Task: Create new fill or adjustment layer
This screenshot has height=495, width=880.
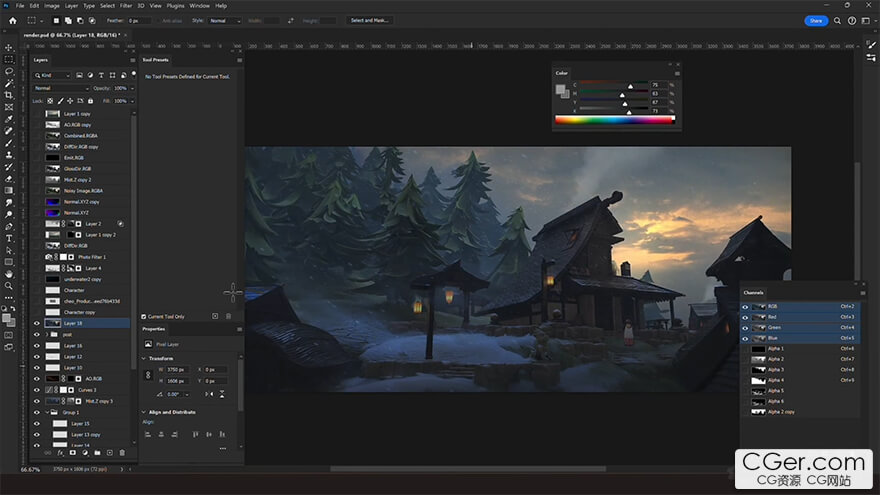Action: click(85, 452)
